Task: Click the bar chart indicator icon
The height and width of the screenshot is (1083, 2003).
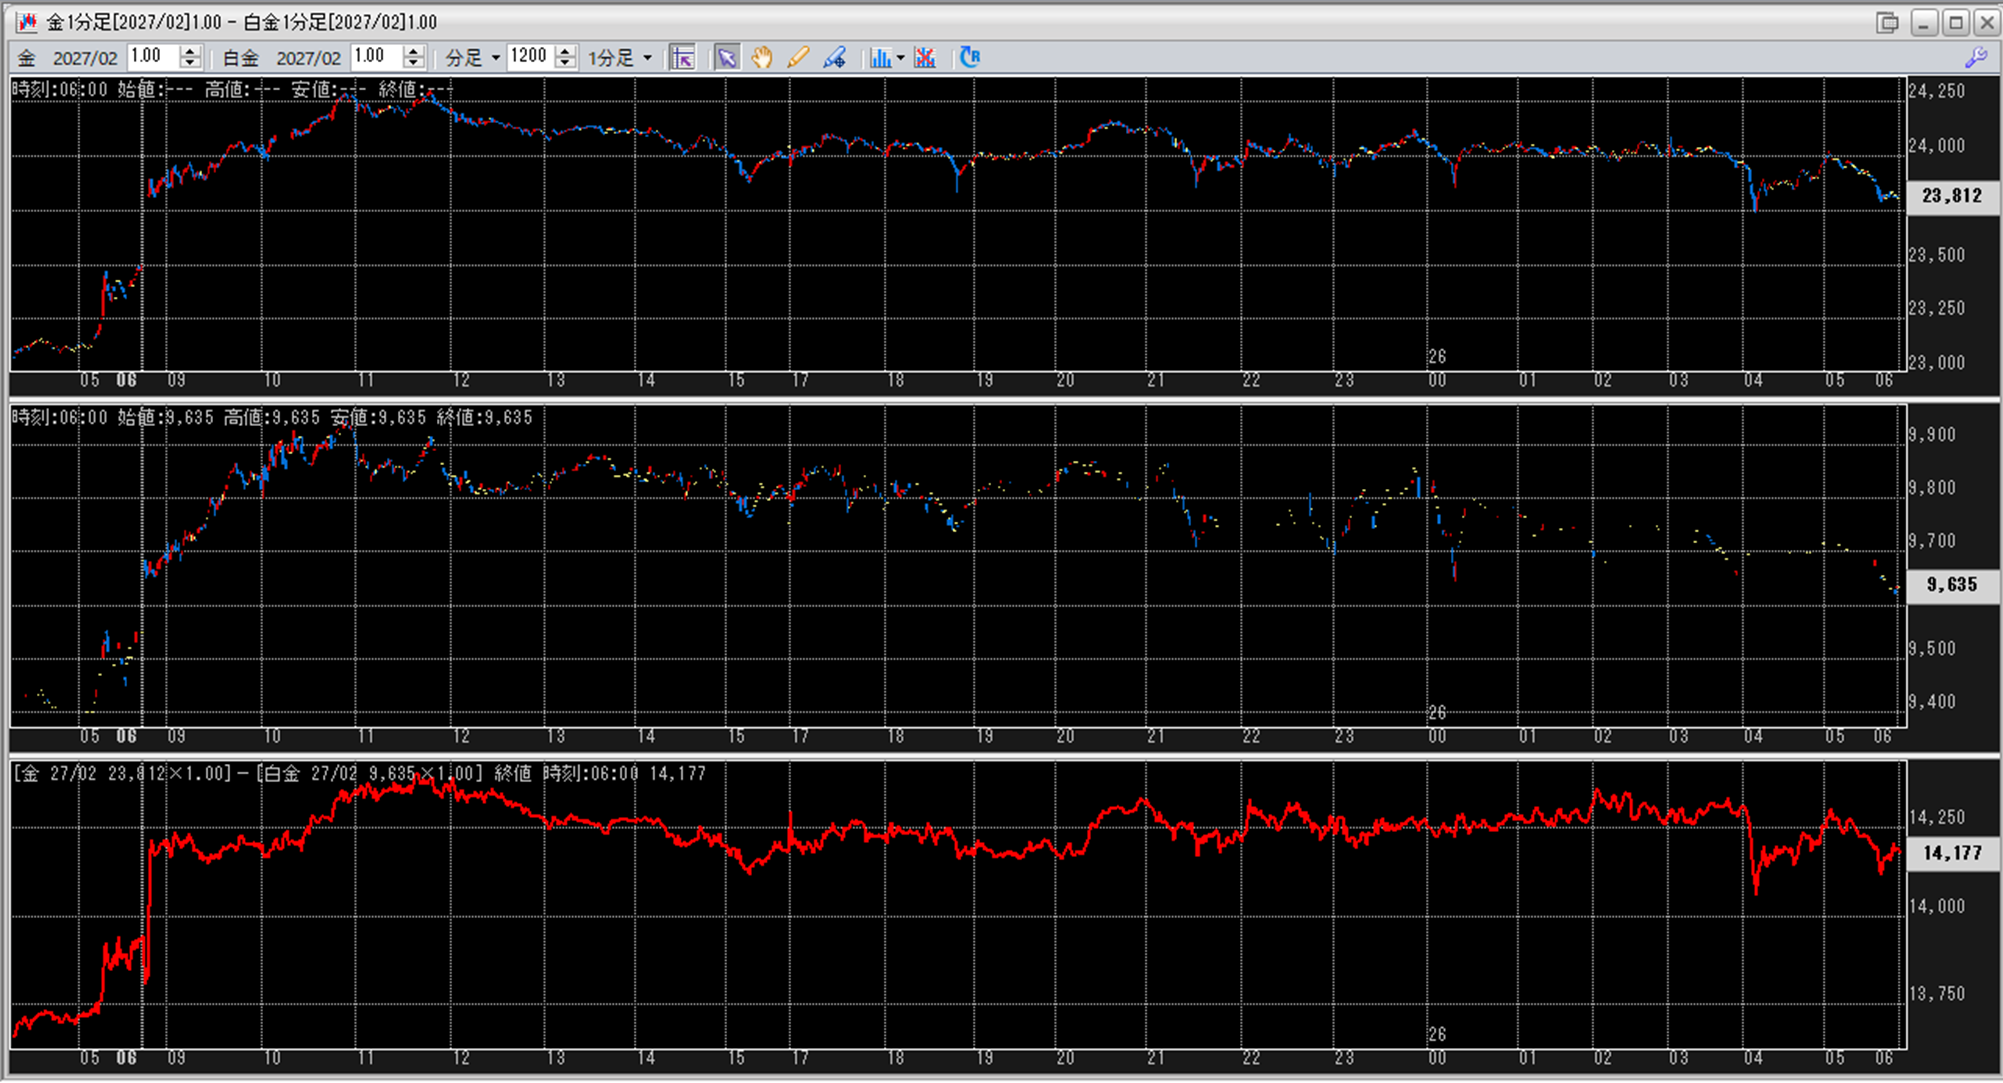Action: click(879, 57)
